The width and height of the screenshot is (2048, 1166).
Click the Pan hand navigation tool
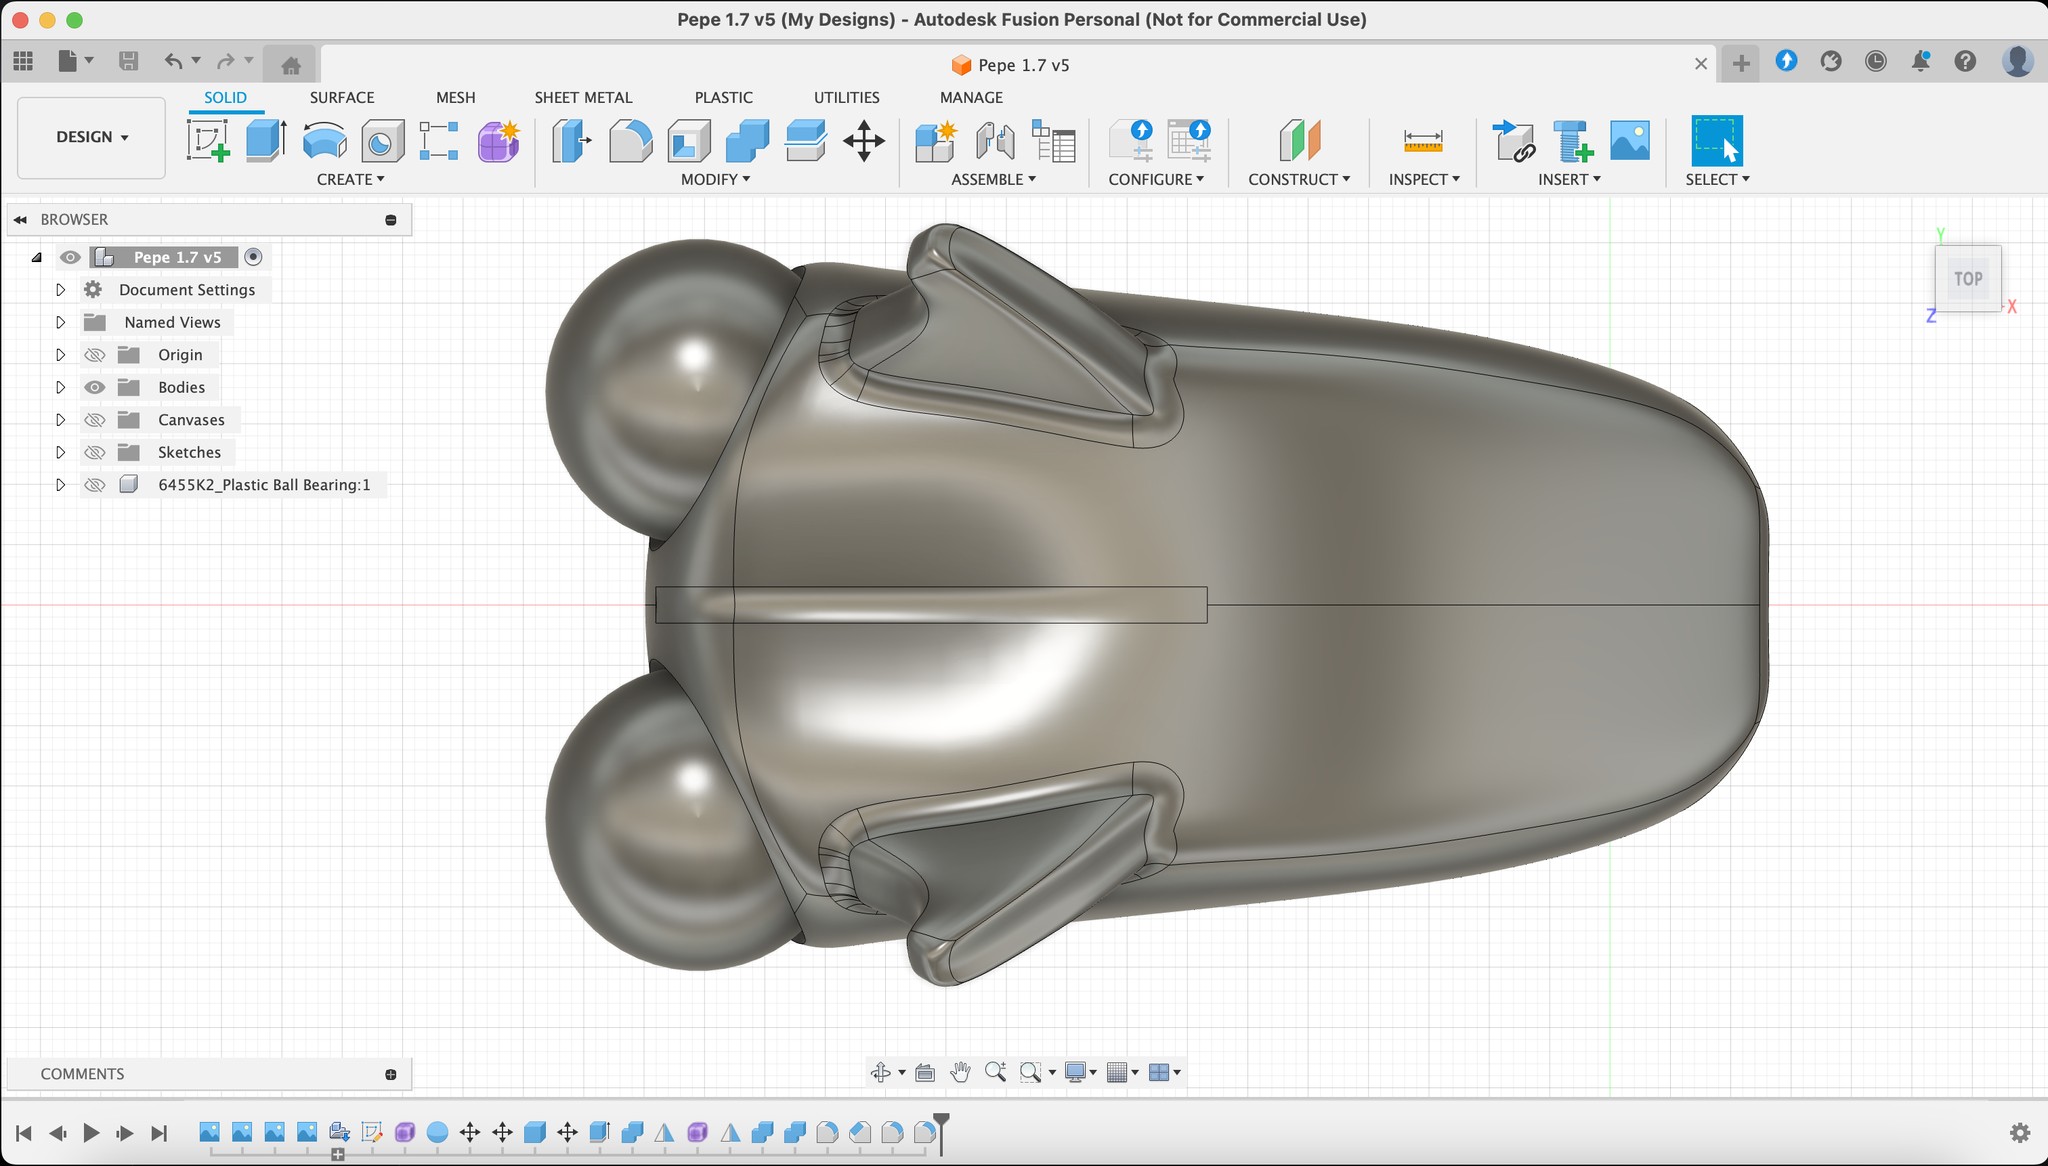(960, 1072)
